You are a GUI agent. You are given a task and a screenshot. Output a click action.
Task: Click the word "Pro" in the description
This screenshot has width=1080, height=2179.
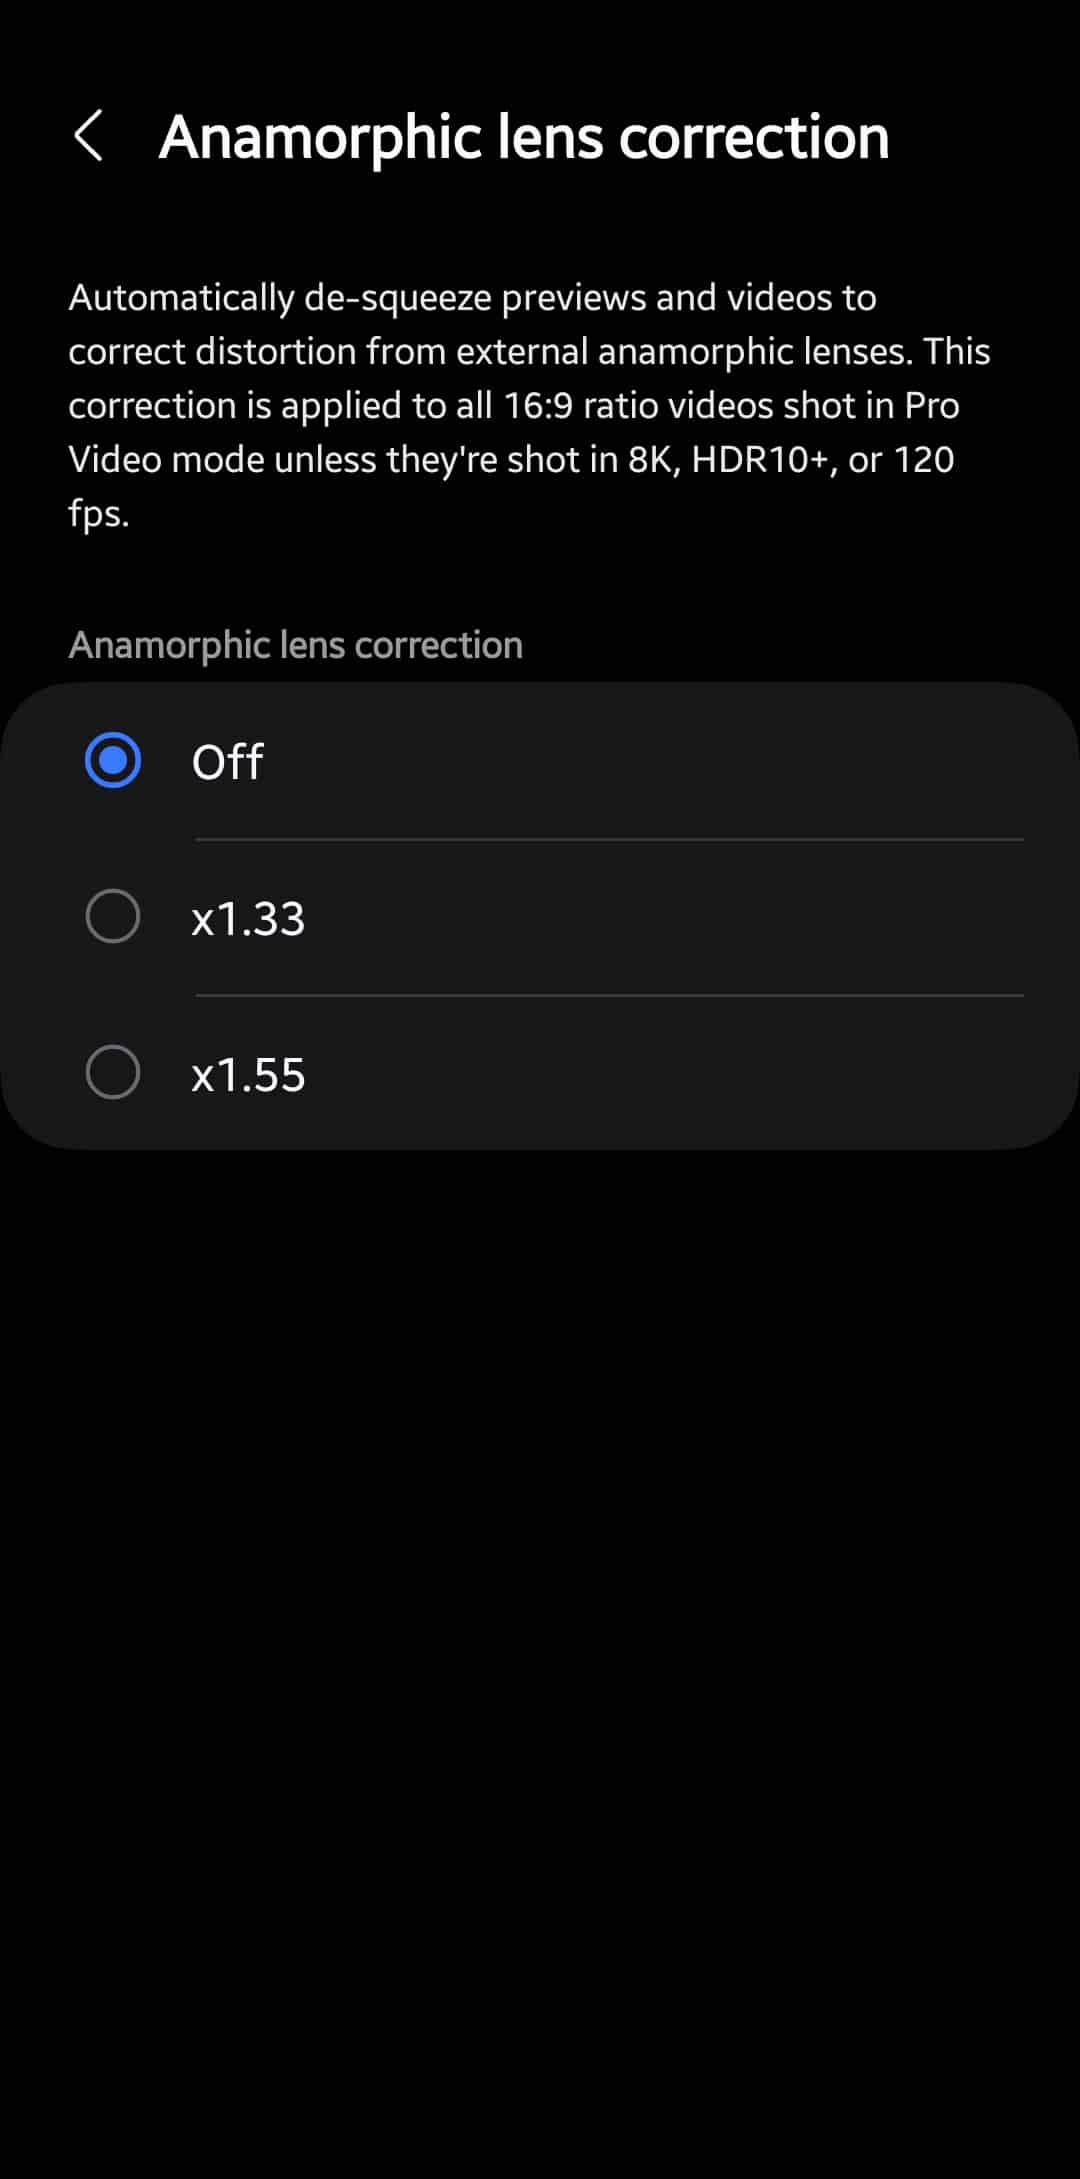coord(931,406)
